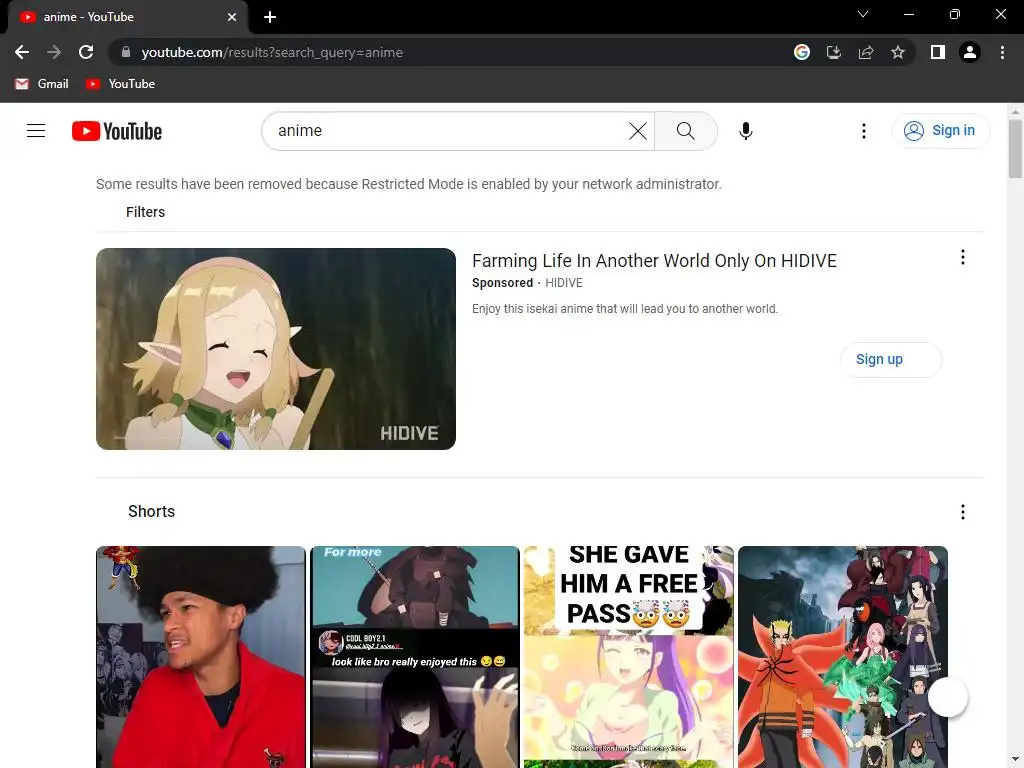Open the Google icon in the address bar

coord(802,52)
